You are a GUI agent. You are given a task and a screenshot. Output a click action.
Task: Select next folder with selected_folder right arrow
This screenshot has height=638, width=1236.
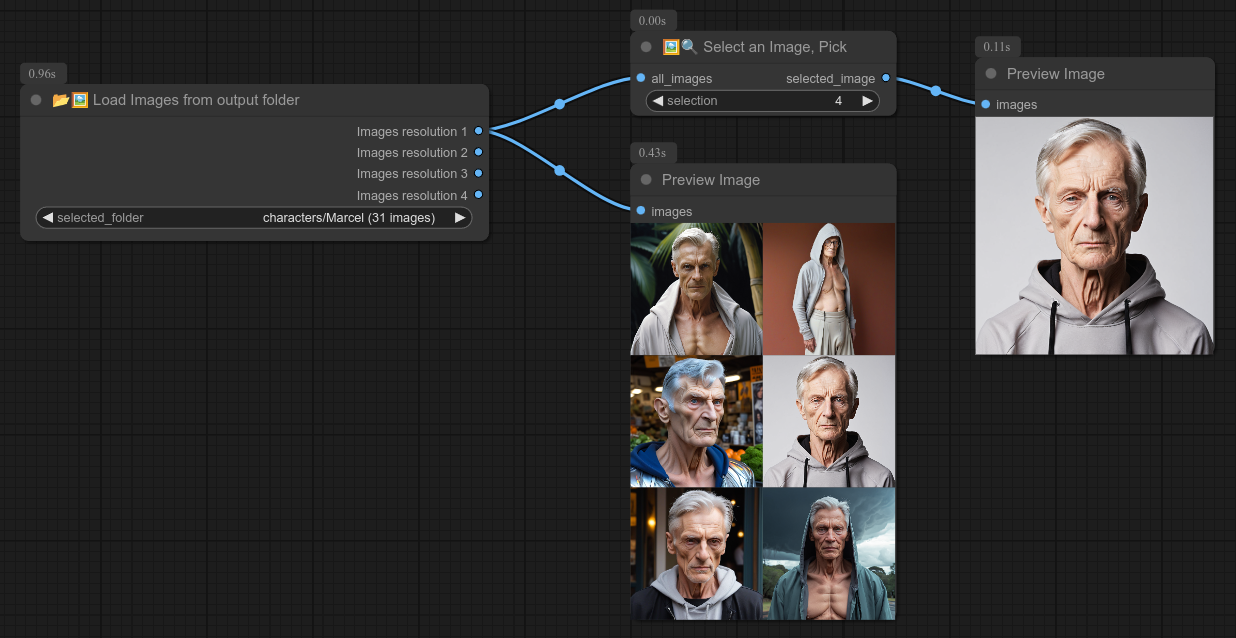[460, 217]
